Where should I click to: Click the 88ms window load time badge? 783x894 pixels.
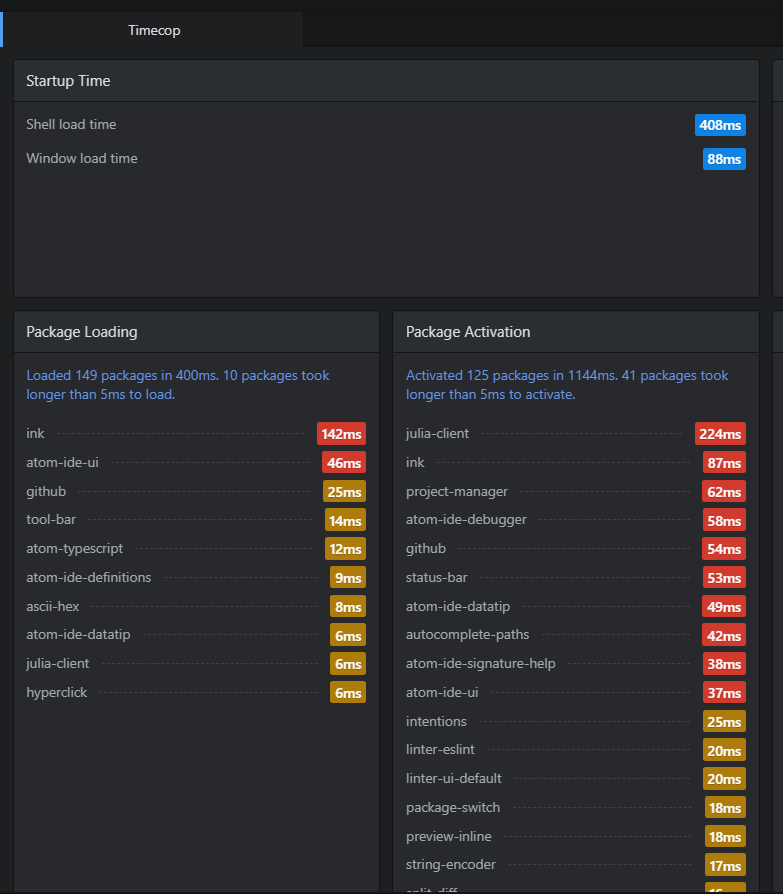tap(724, 159)
